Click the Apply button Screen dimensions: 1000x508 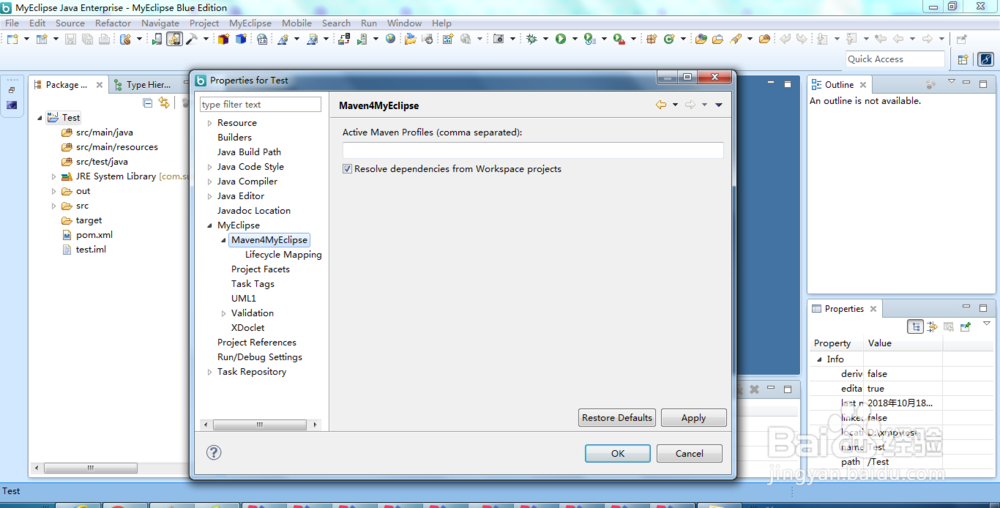(693, 417)
